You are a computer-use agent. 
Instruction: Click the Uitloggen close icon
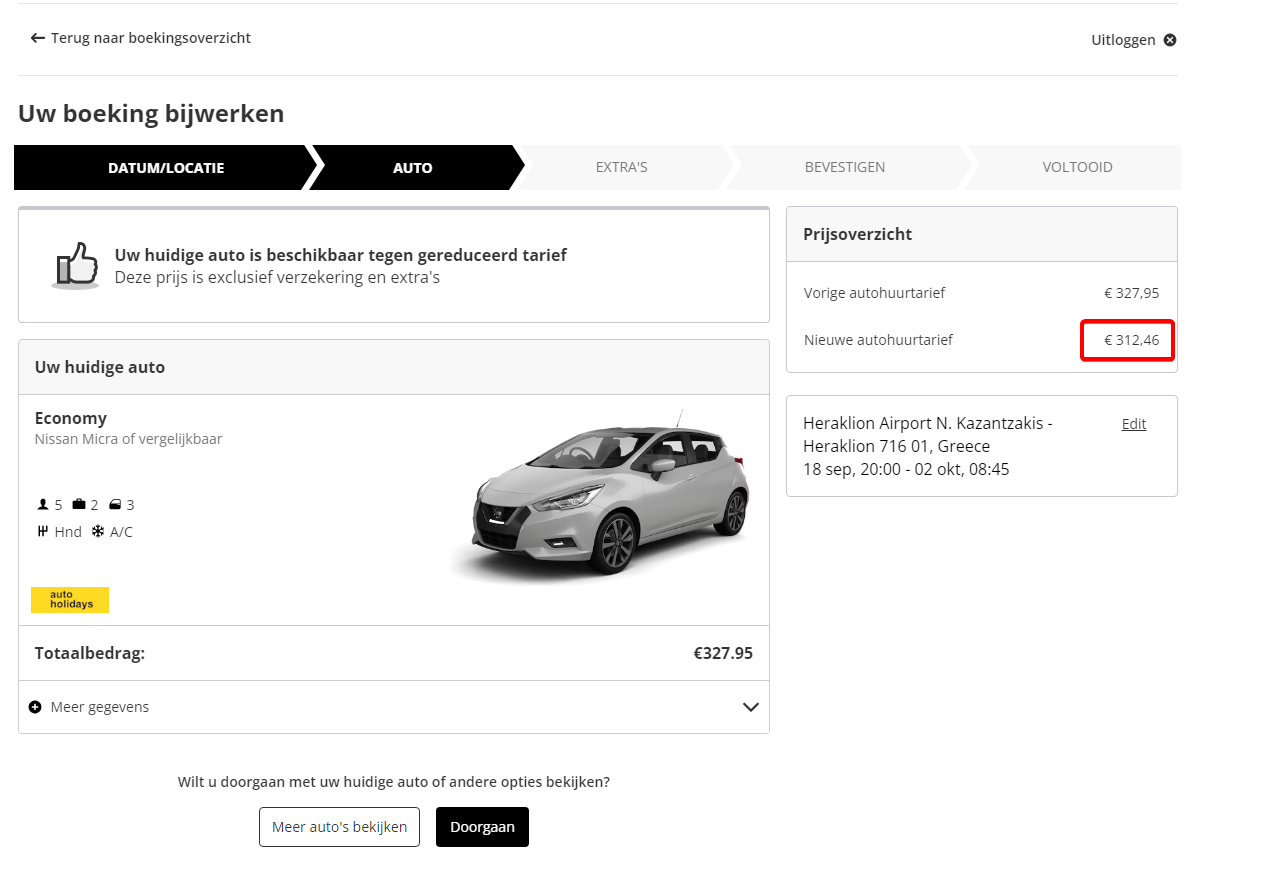pos(1170,40)
